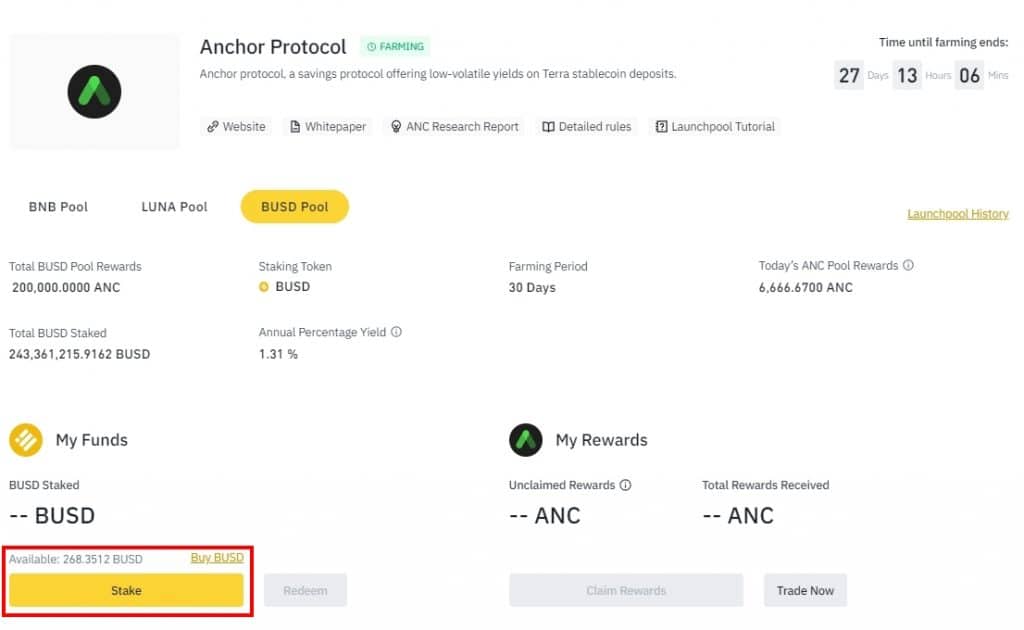Click the Buy BUSD link
Screen dimensions: 1024x630
pyautogui.click(x=217, y=558)
